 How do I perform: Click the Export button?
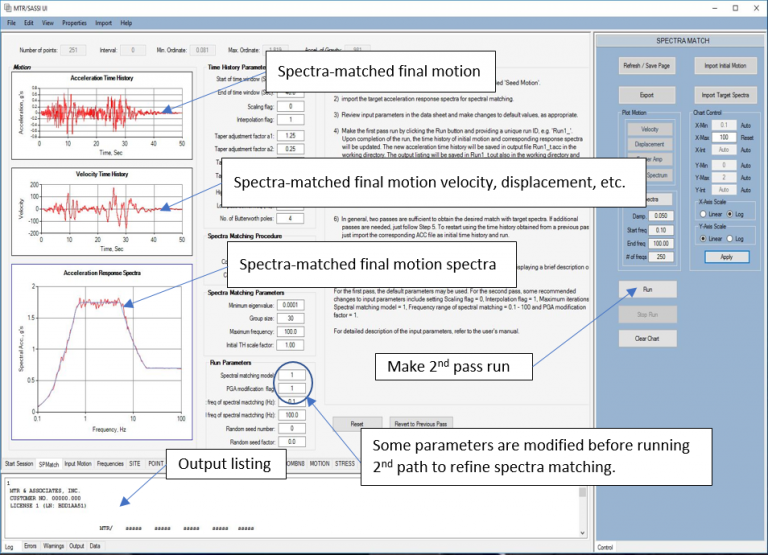click(x=649, y=93)
